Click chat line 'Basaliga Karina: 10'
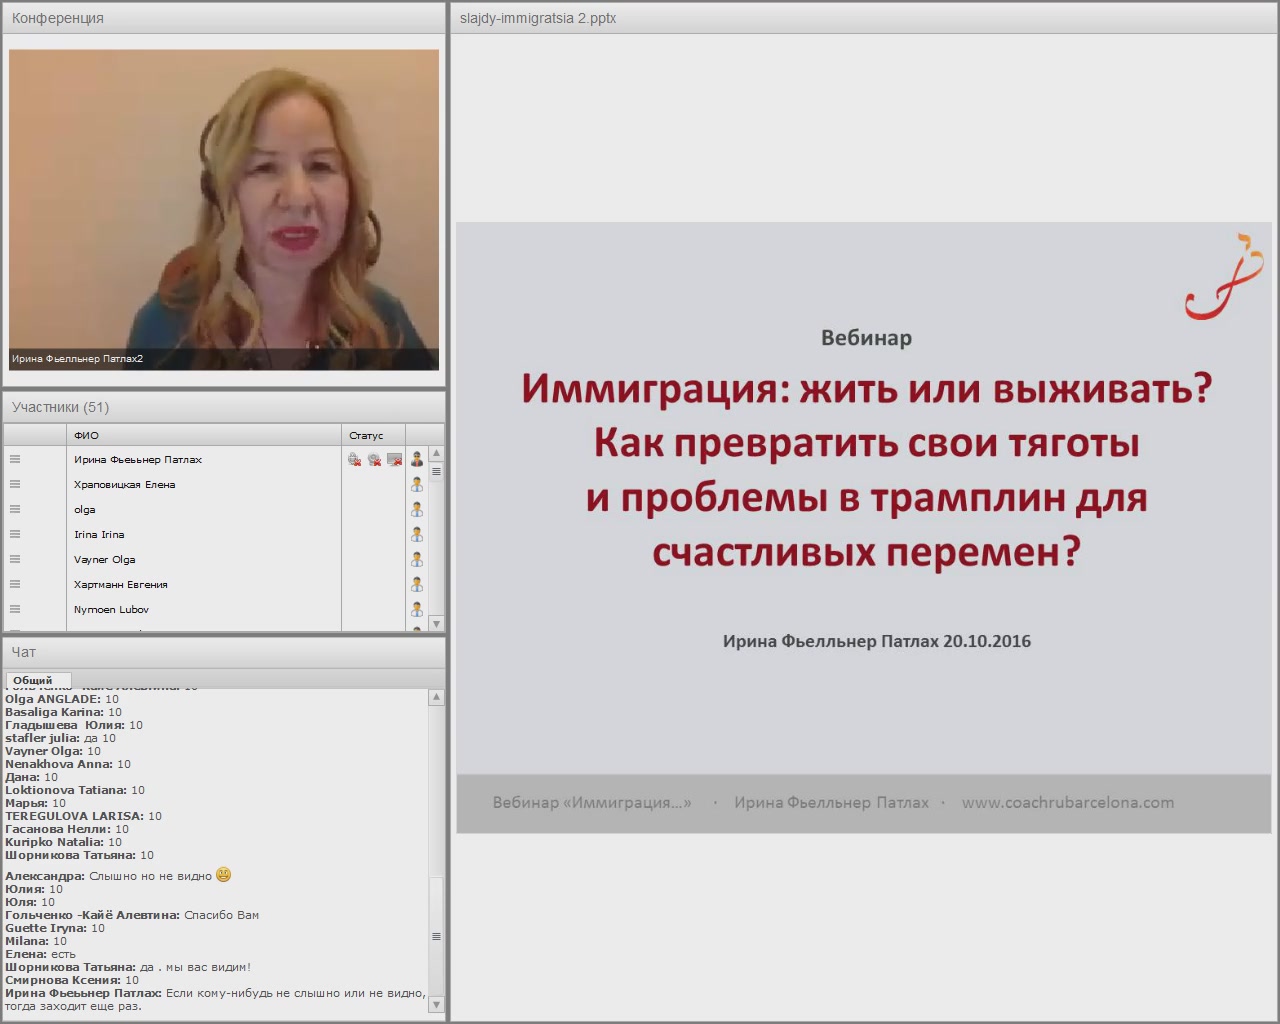 click(63, 712)
